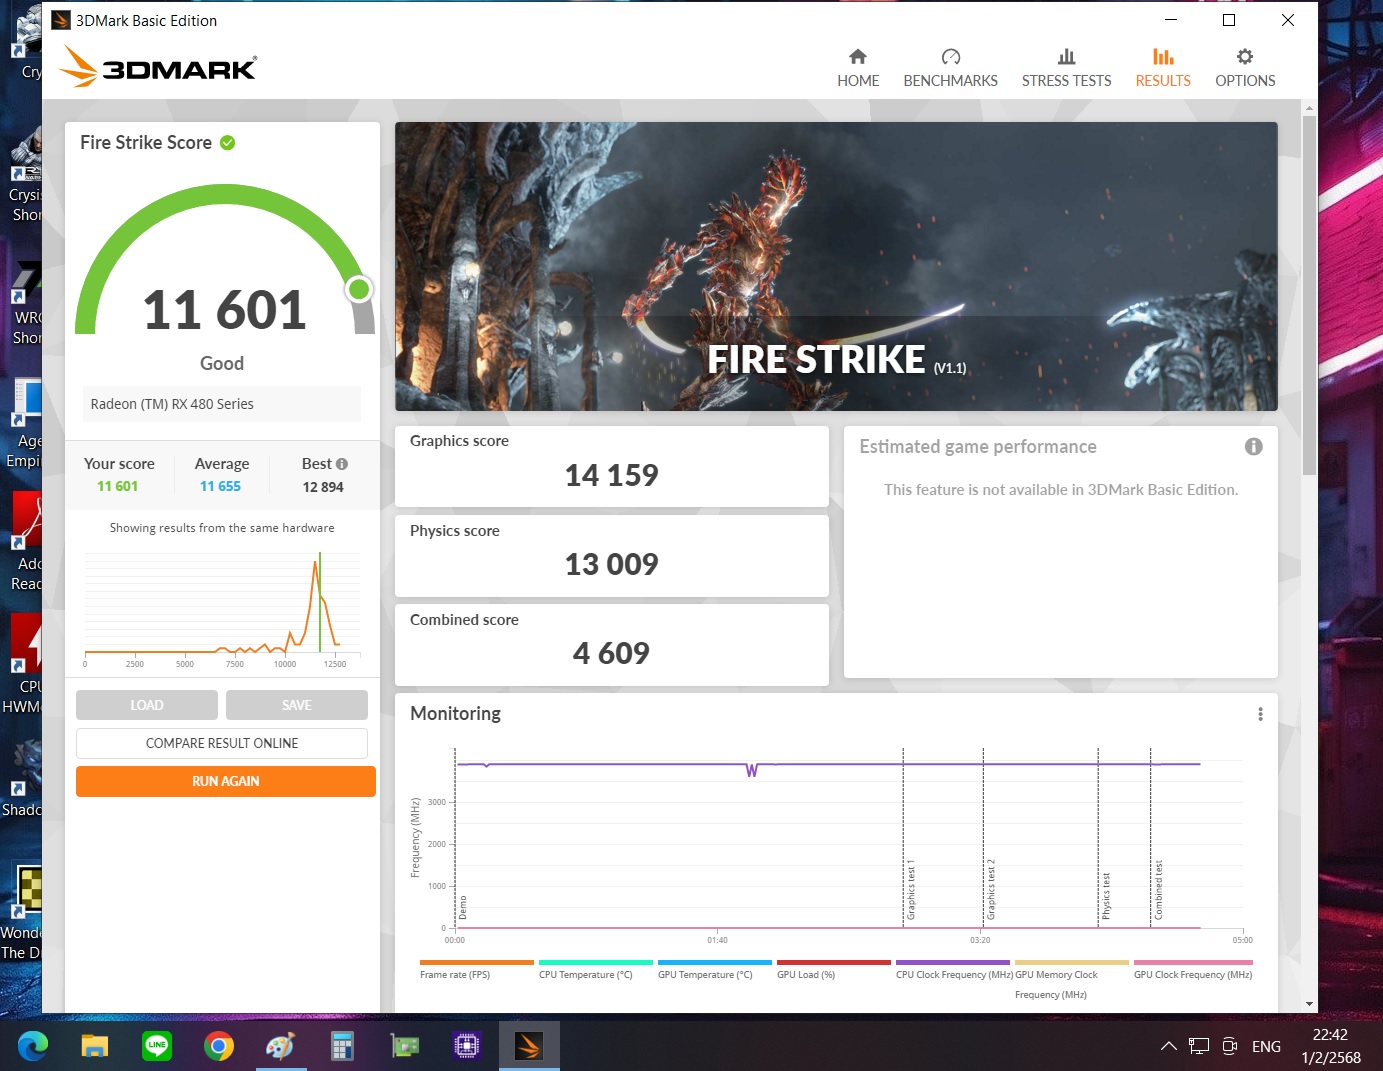
Task: Open the Home tab
Action: 858,68
